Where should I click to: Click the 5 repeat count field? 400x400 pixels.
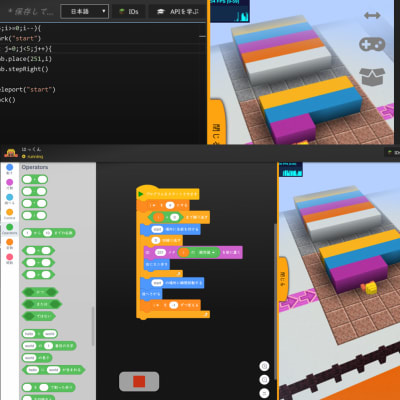pyautogui.click(x=156, y=240)
